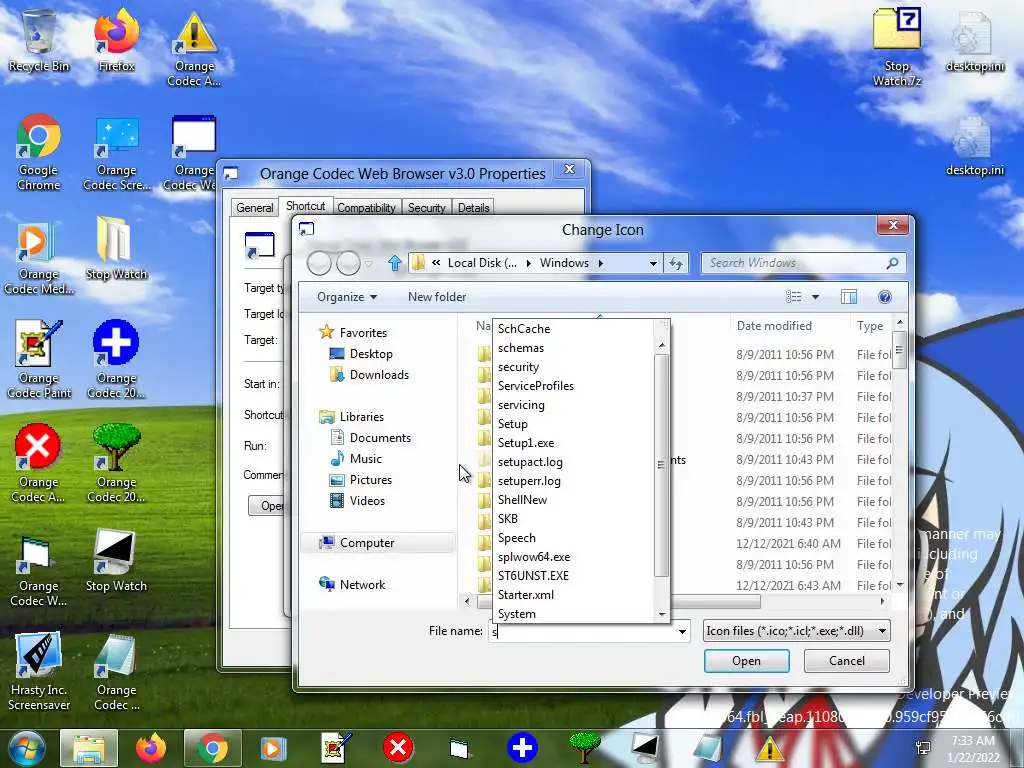This screenshot has height=768, width=1024.
Task: Select the Stop Watch folder icon on desktop
Action: [116, 248]
